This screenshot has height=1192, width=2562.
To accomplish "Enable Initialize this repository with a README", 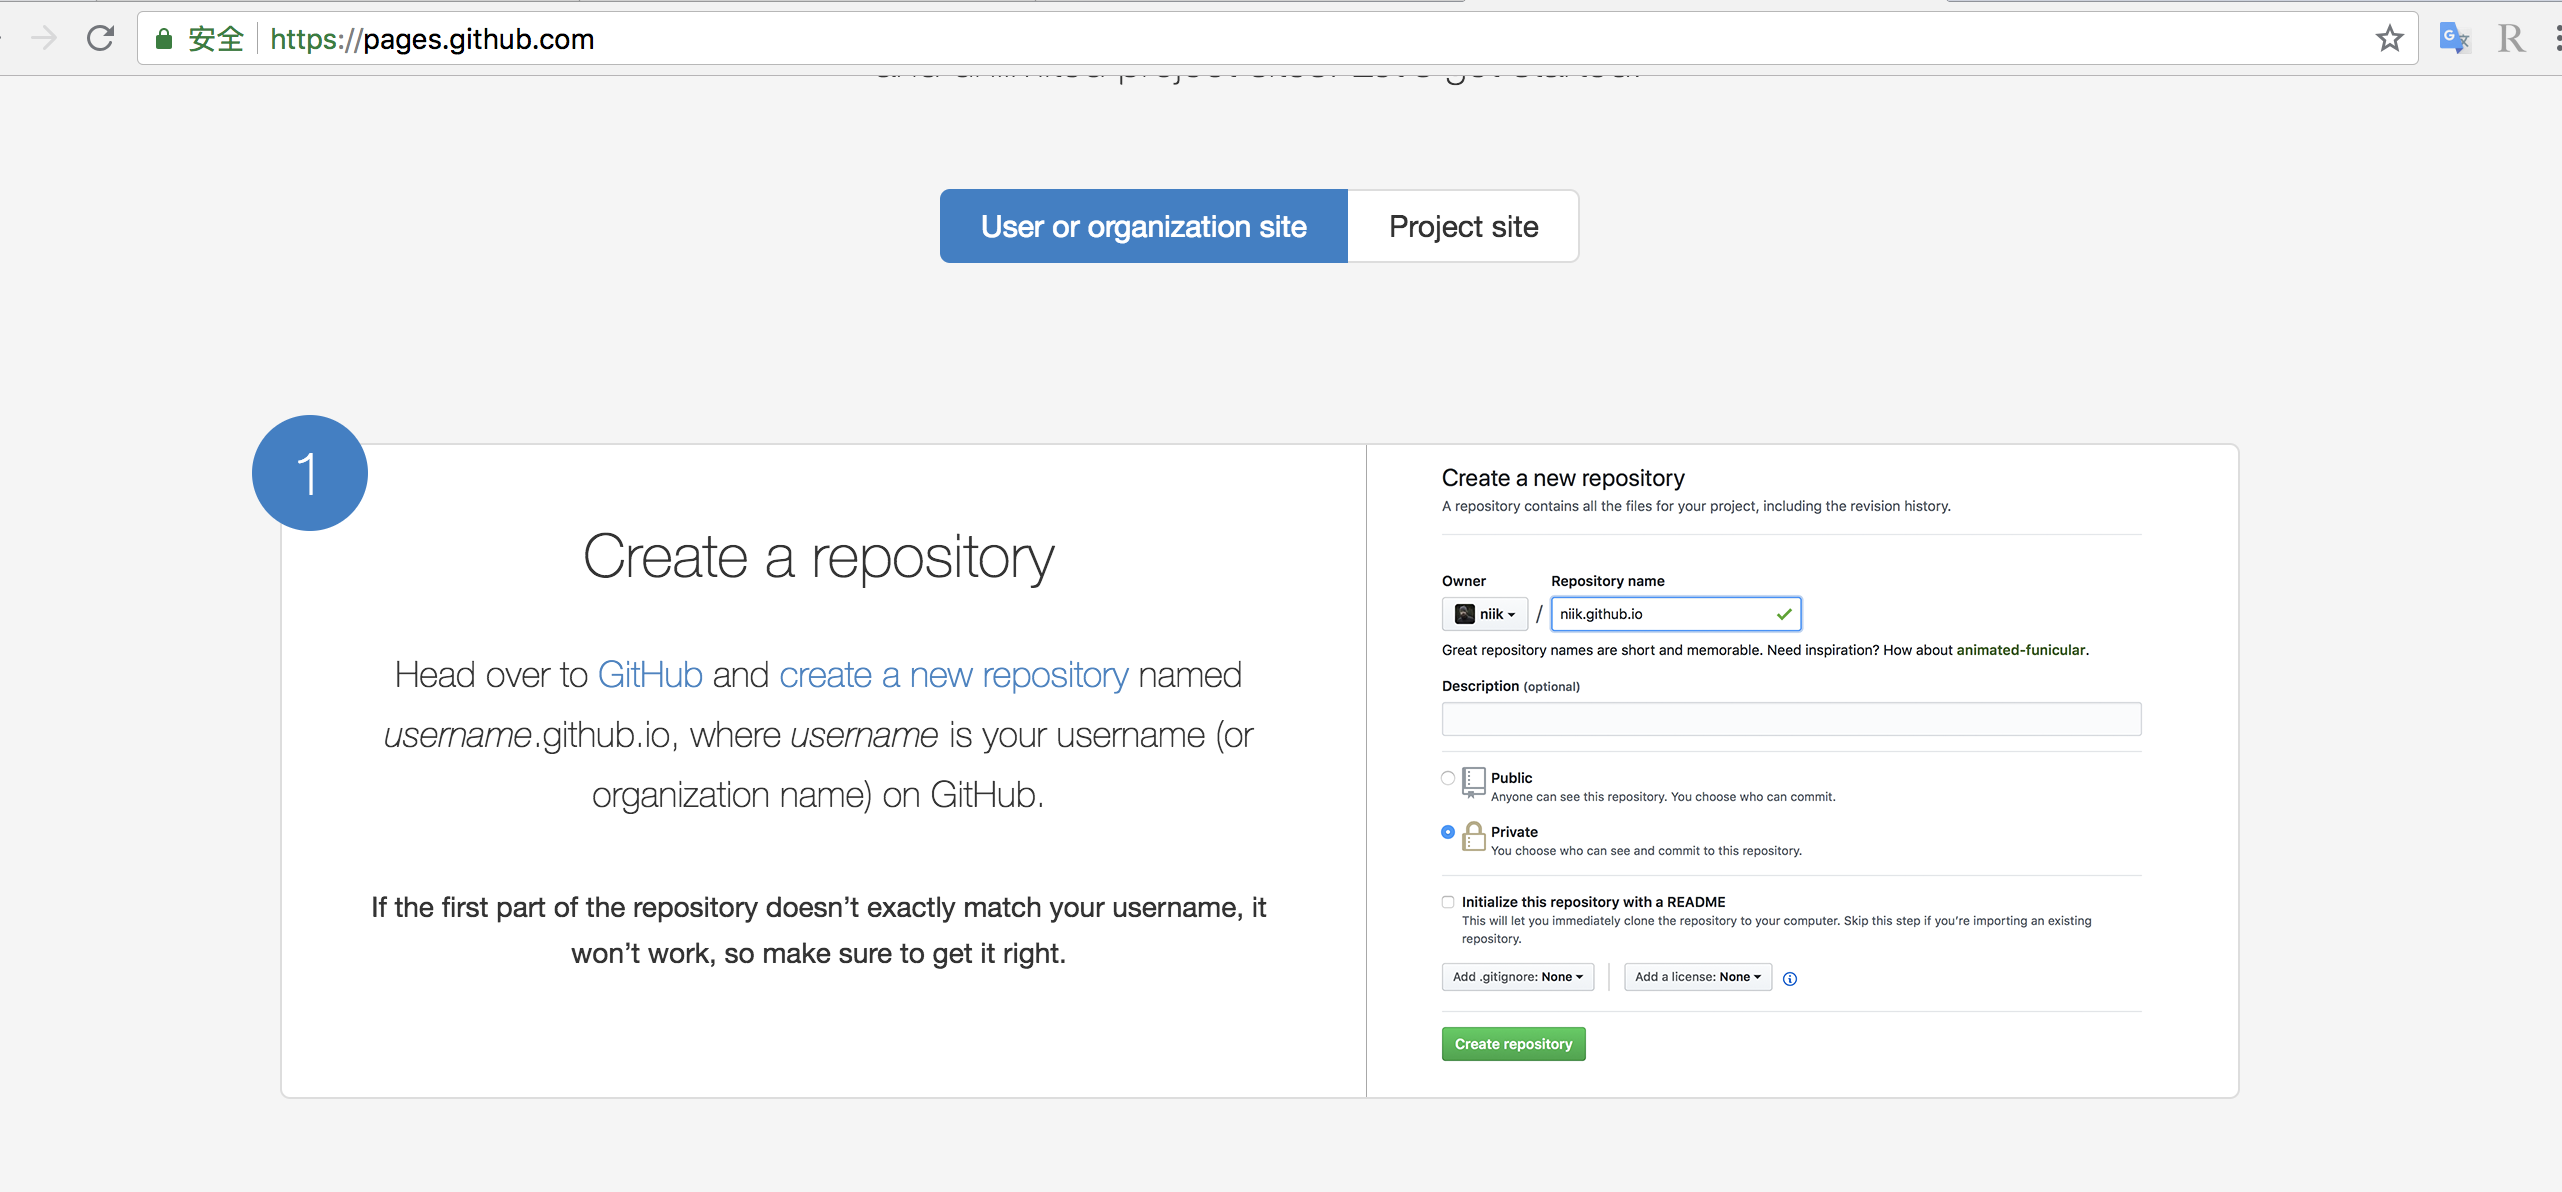I will tap(1448, 902).
